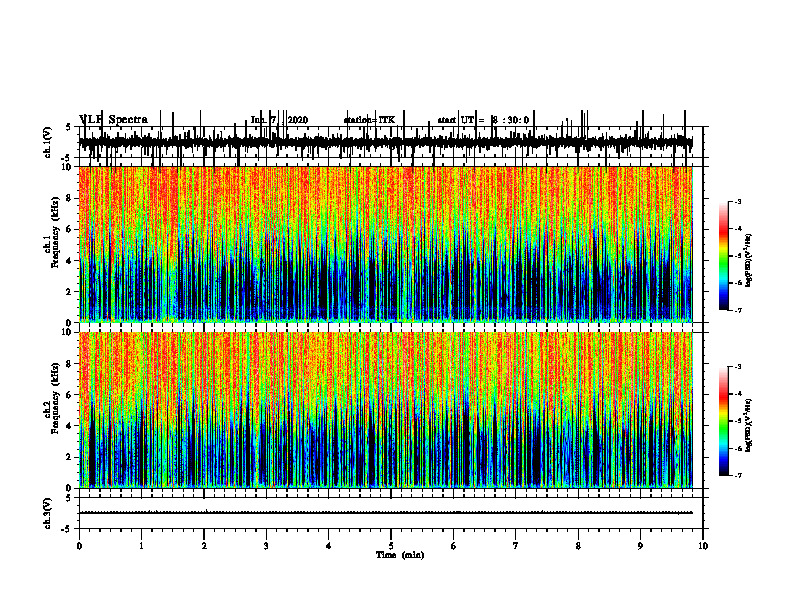The height and width of the screenshot is (612, 792).
Task: Click the "4" kHz tick of ch.1 spectrogram
Action: click(70, 261)
